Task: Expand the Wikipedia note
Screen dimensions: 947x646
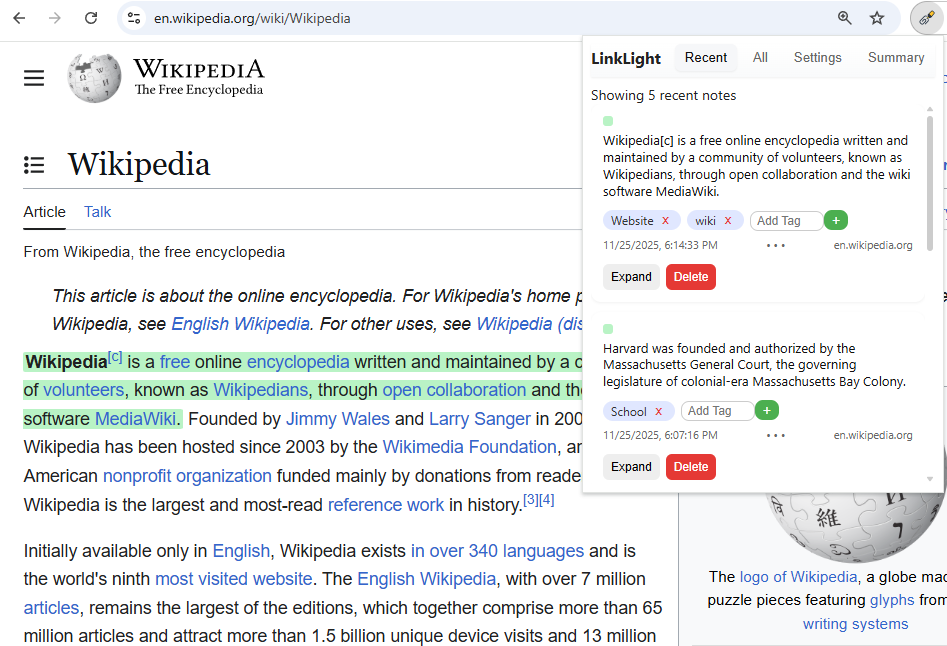Action: click(x=631, y=276)
